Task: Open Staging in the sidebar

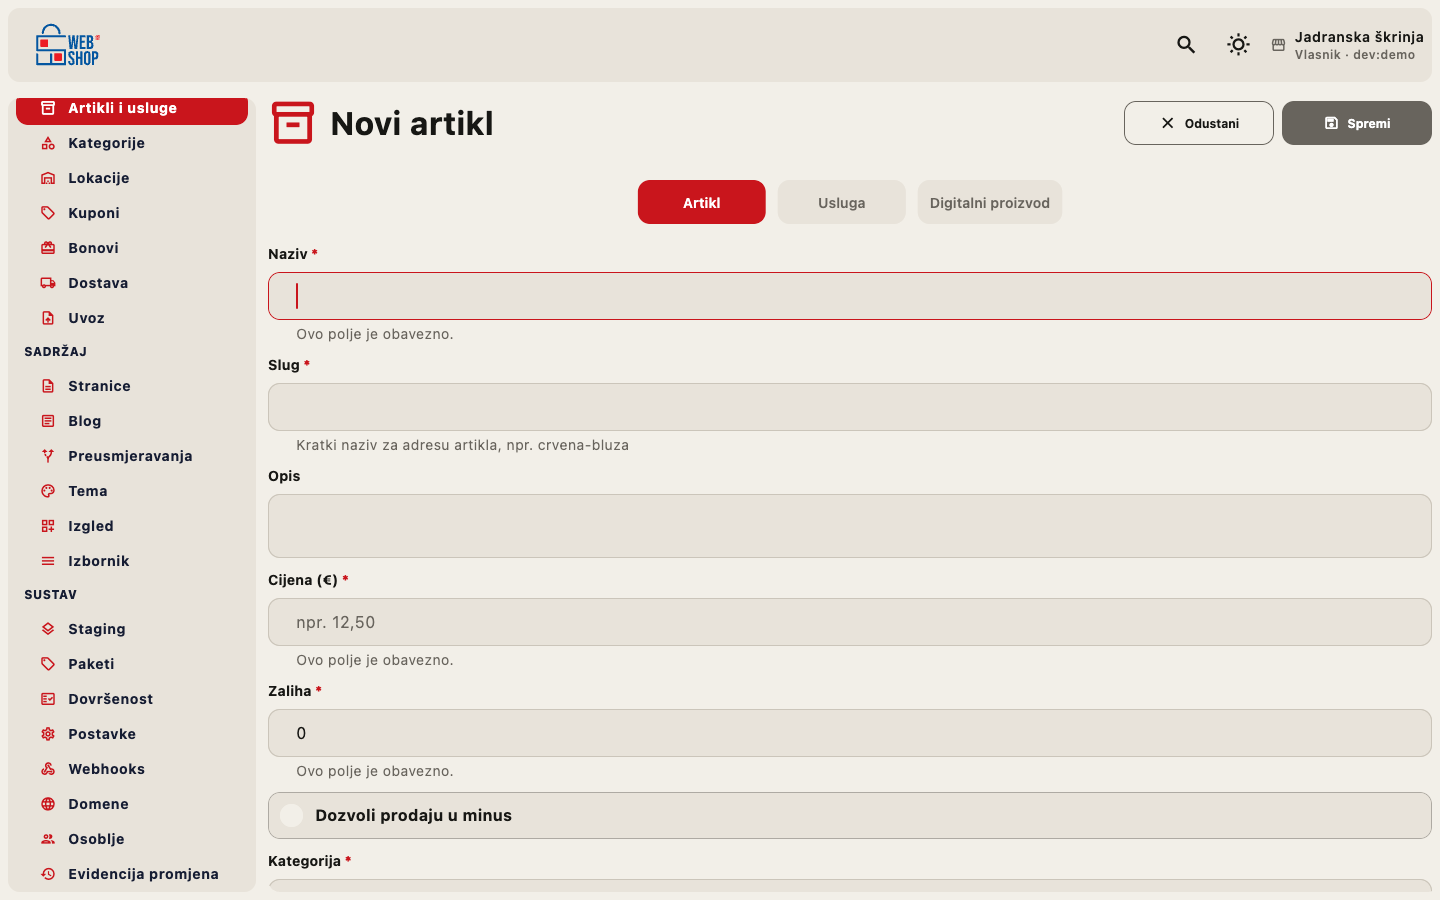Action: coord(132,629)
